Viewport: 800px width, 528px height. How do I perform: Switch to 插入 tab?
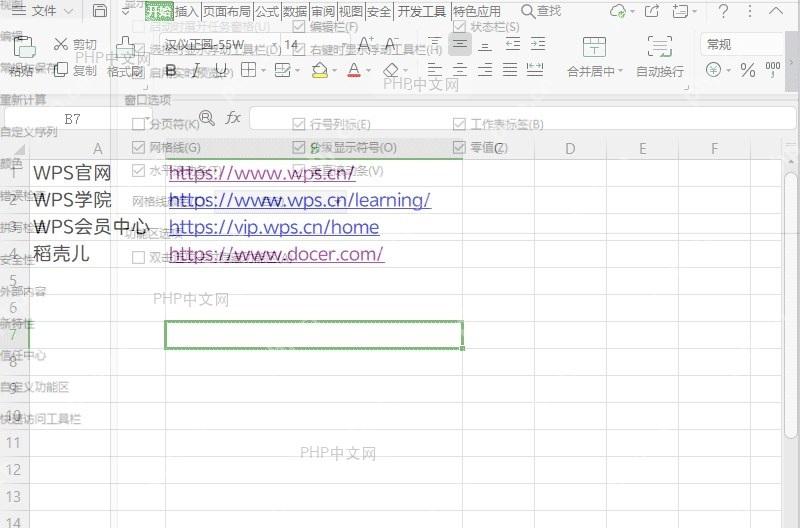[187, 11]
